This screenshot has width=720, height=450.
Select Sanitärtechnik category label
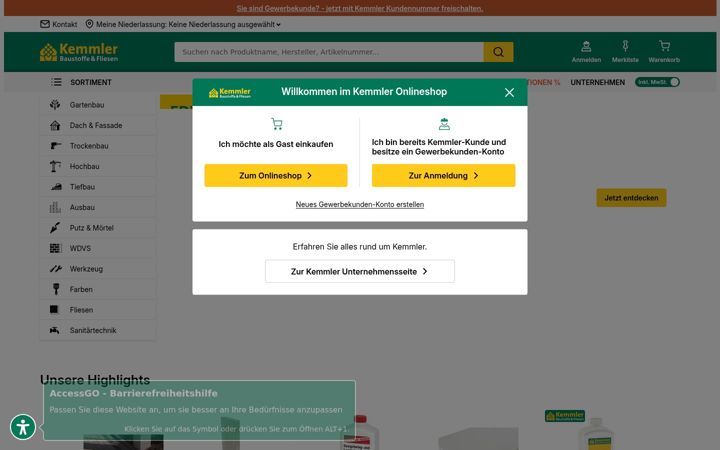coord(93,331)
